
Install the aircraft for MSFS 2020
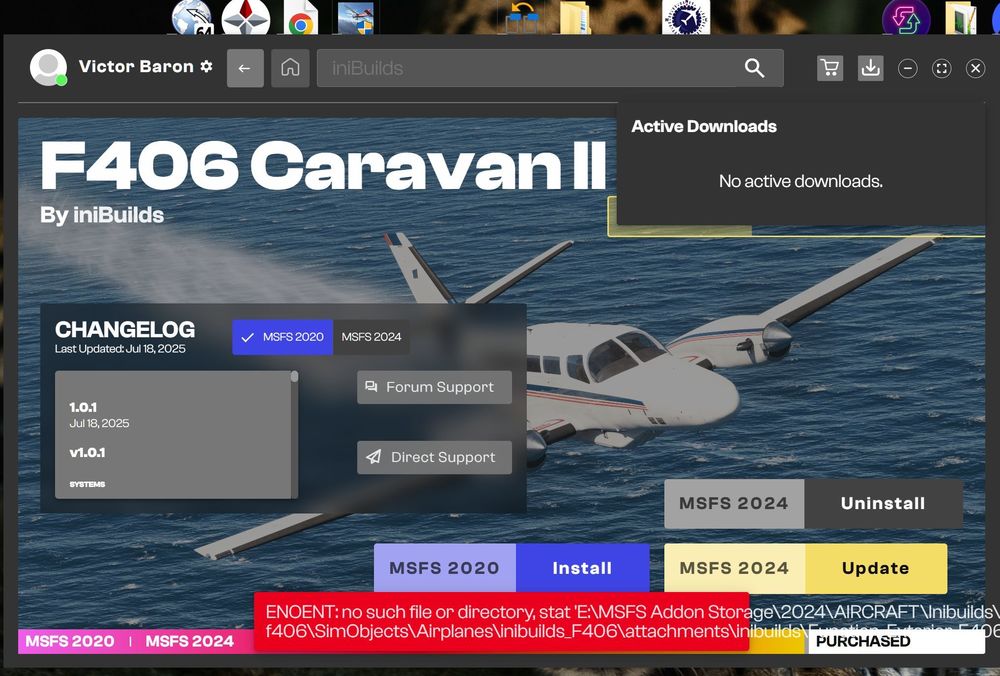click(x=582, y=568)
